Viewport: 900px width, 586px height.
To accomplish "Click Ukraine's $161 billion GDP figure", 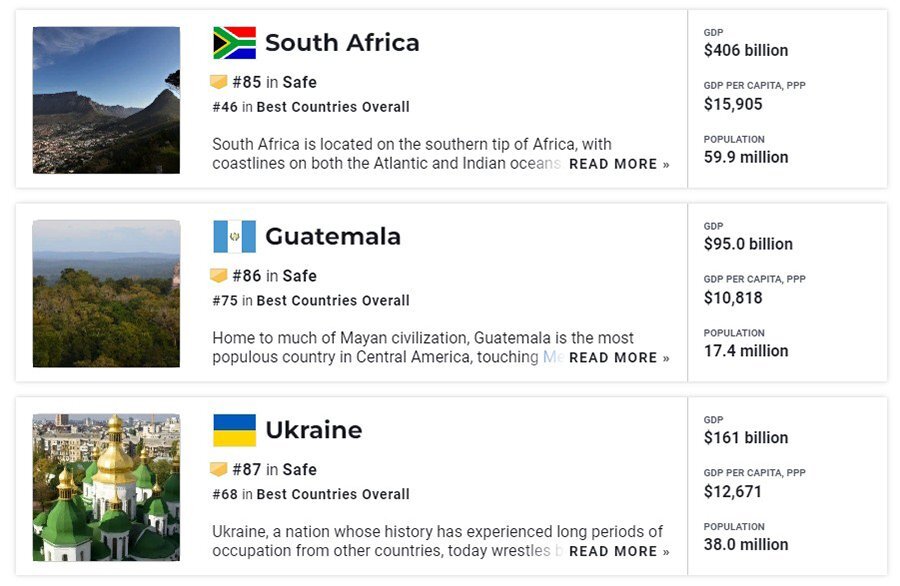I will point(746,438).
